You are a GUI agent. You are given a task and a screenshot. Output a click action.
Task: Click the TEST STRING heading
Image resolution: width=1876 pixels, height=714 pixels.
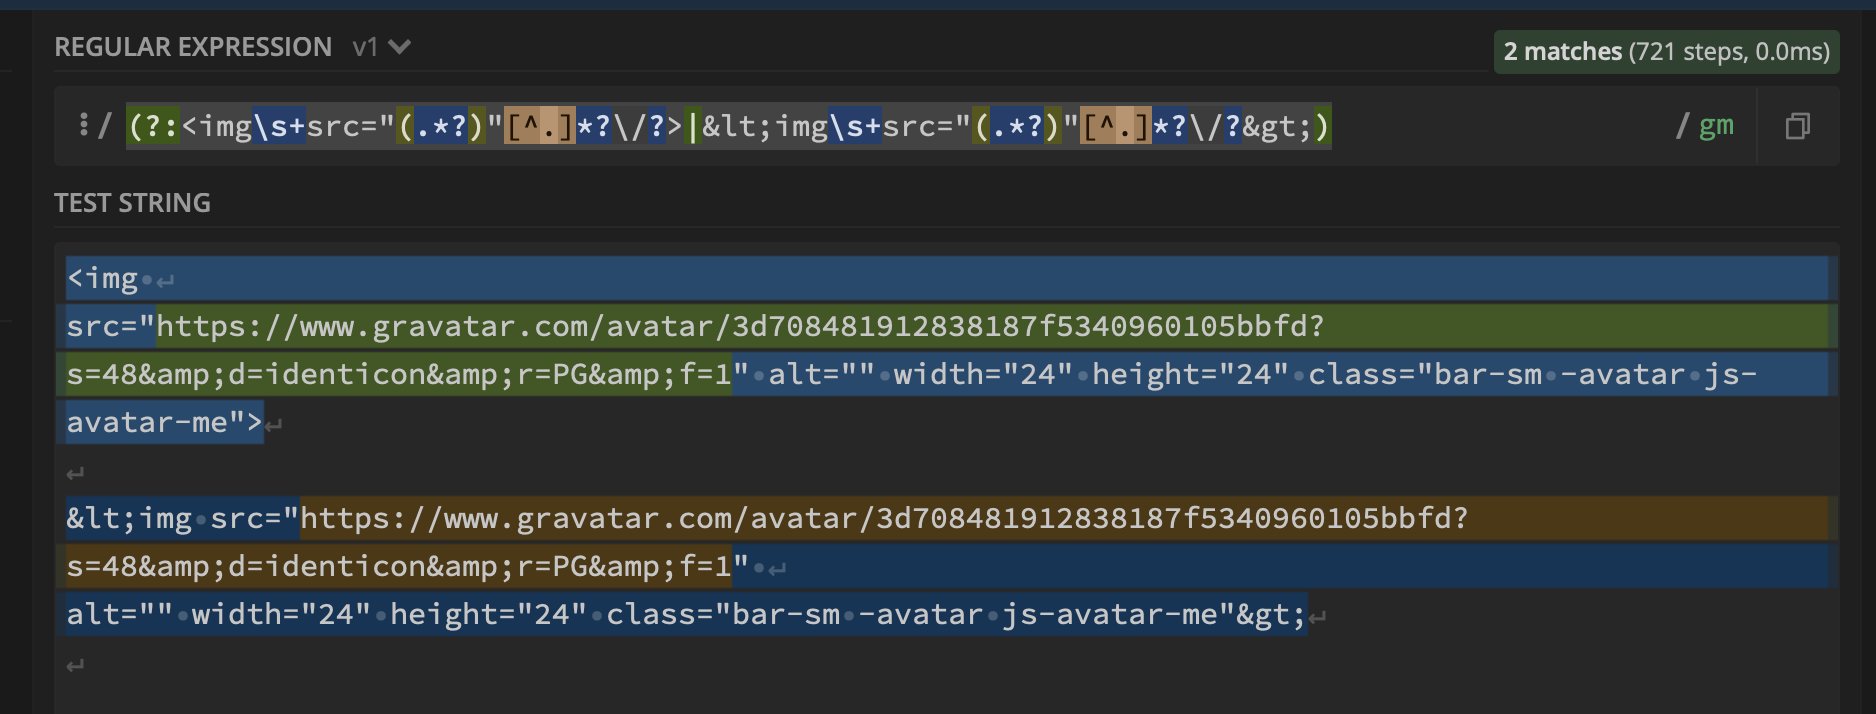132,203
